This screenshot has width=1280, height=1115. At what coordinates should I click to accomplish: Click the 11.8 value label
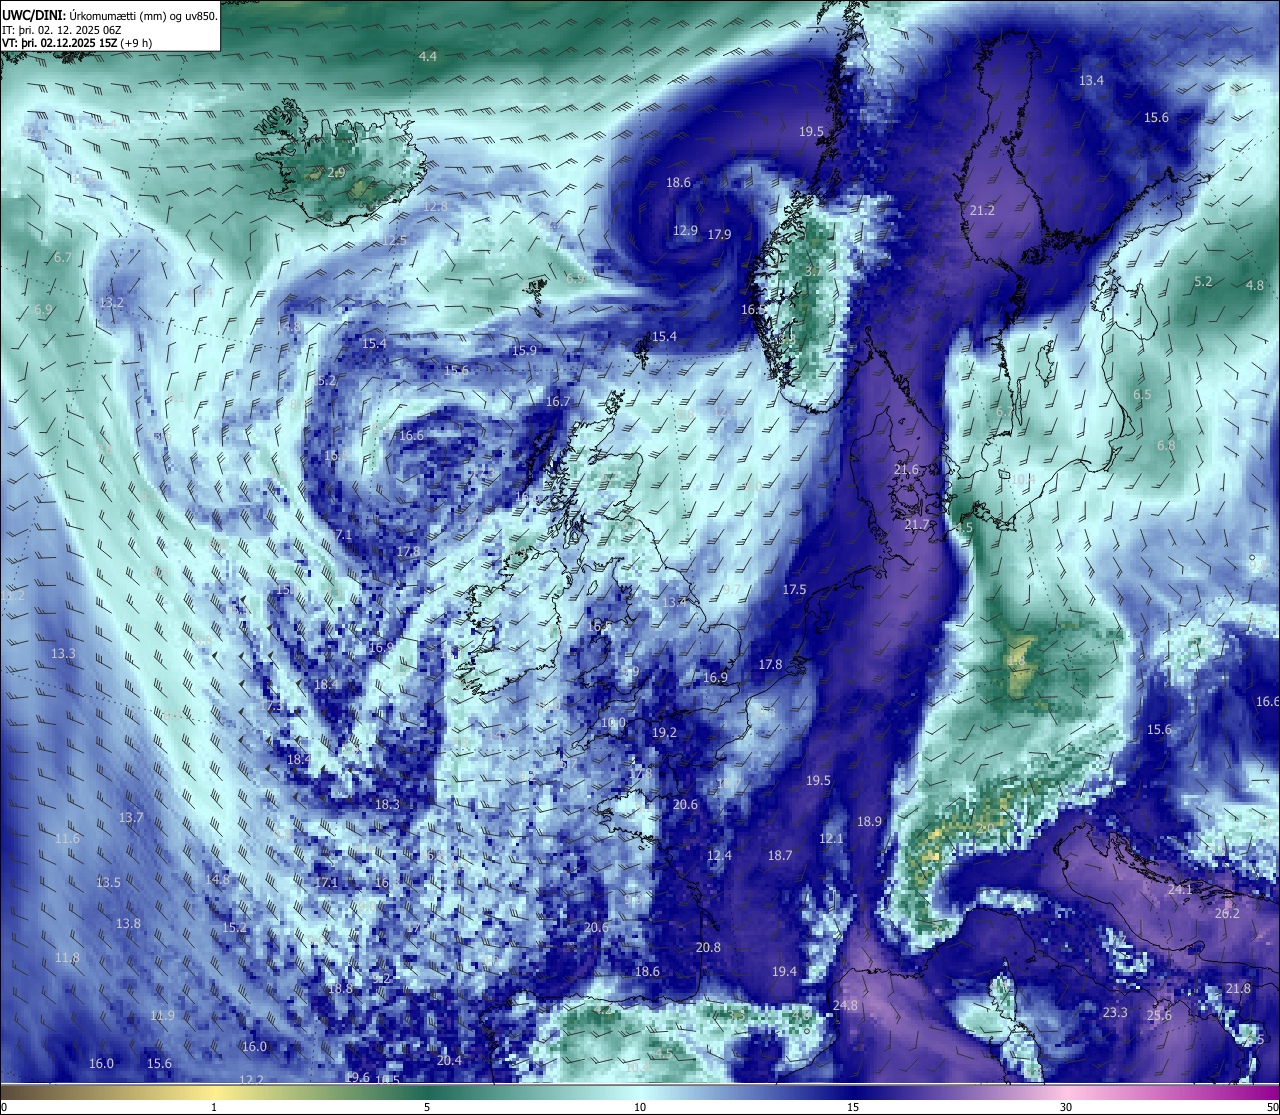[x=67, y=958]
